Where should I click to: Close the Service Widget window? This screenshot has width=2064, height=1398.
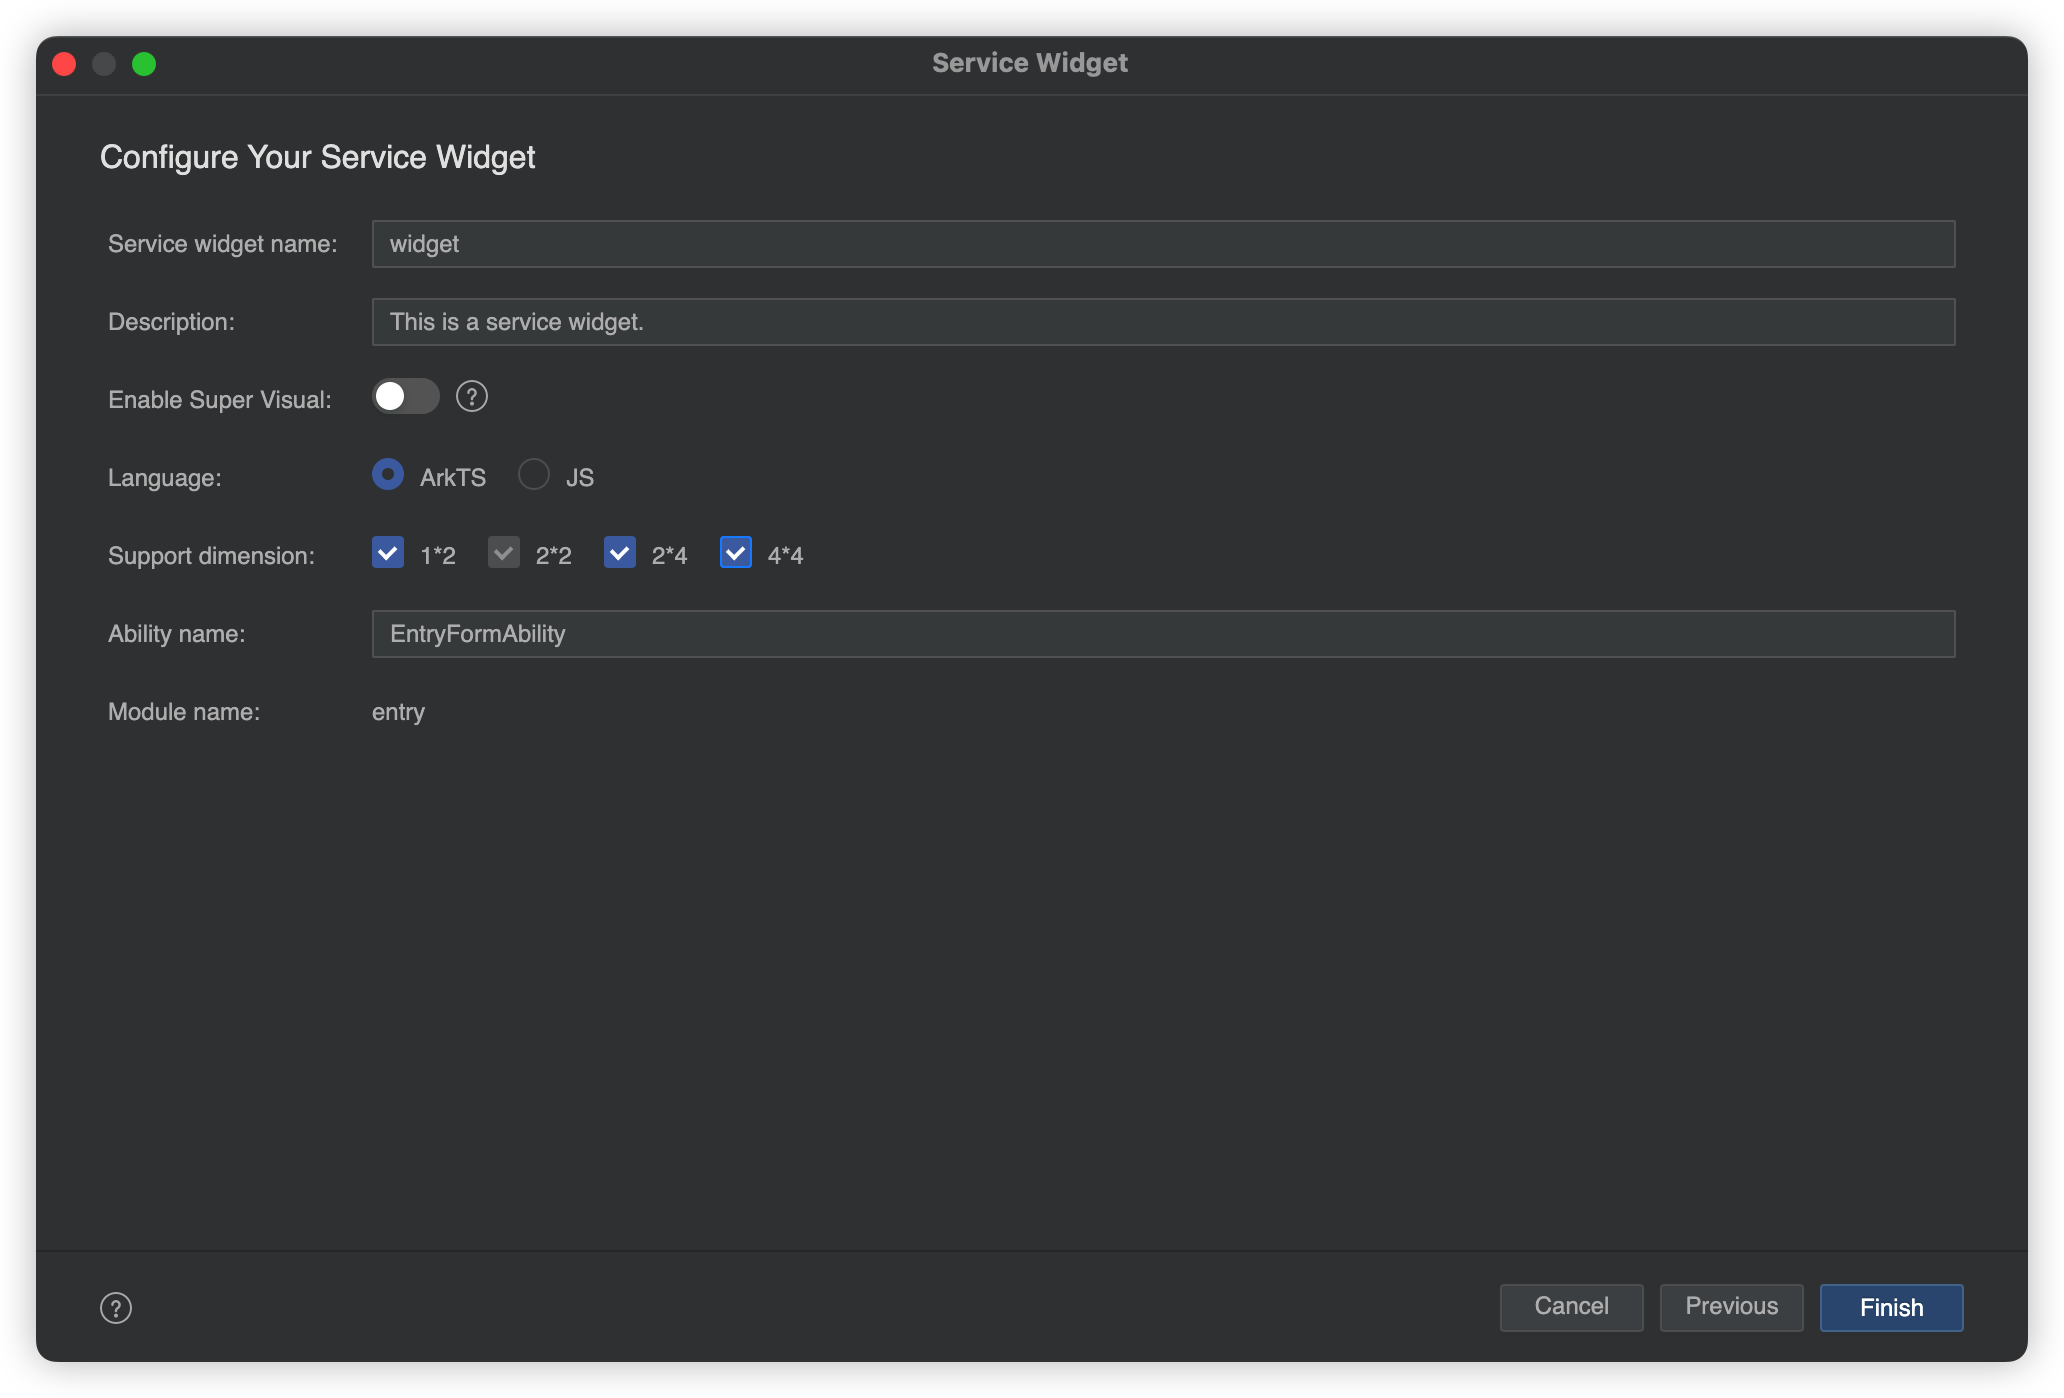click(64, 64)
